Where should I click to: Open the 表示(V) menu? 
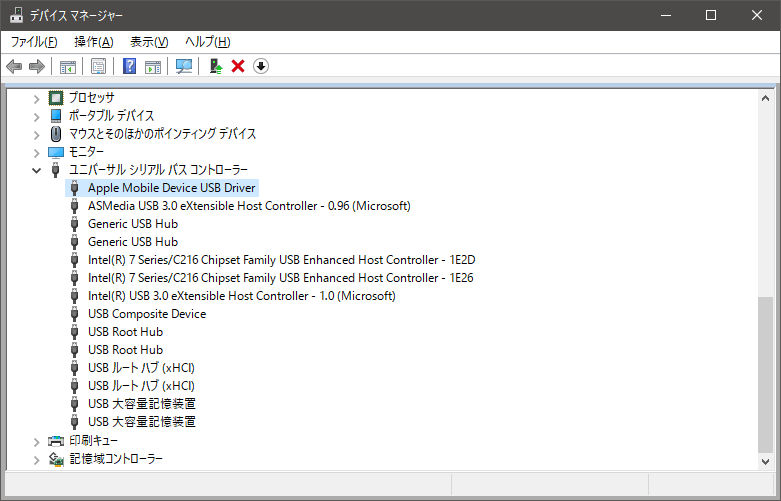149,42
